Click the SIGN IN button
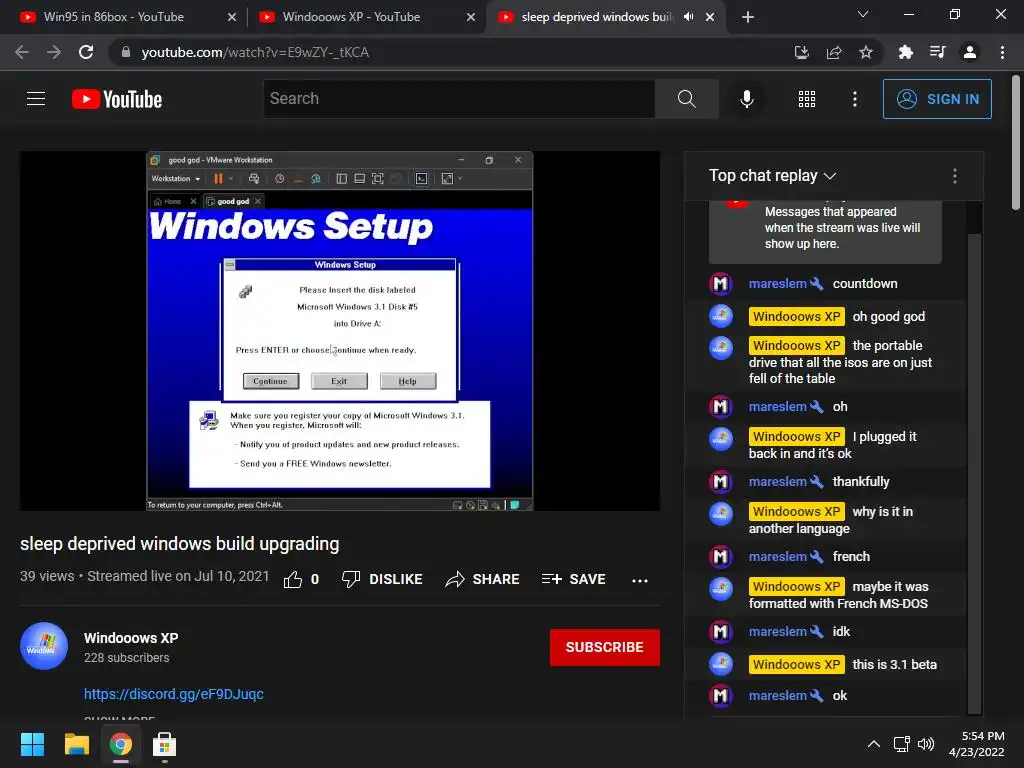The image size is (1024, 768). (937, 99)
